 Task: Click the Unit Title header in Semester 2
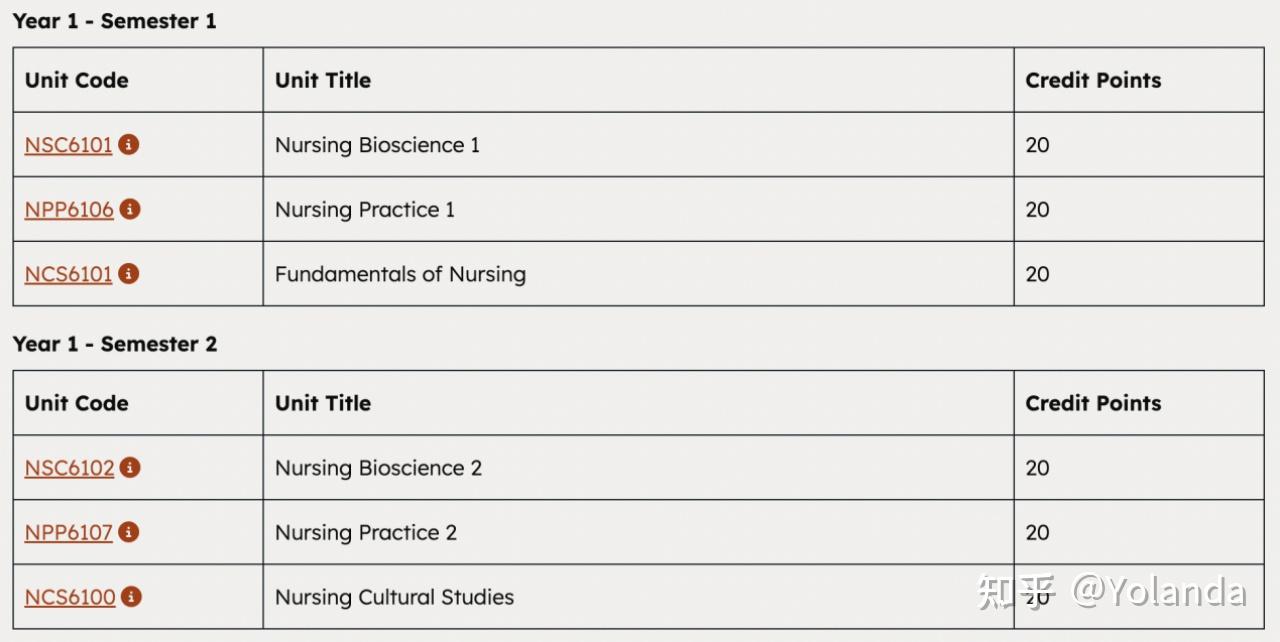click(323, 403)
